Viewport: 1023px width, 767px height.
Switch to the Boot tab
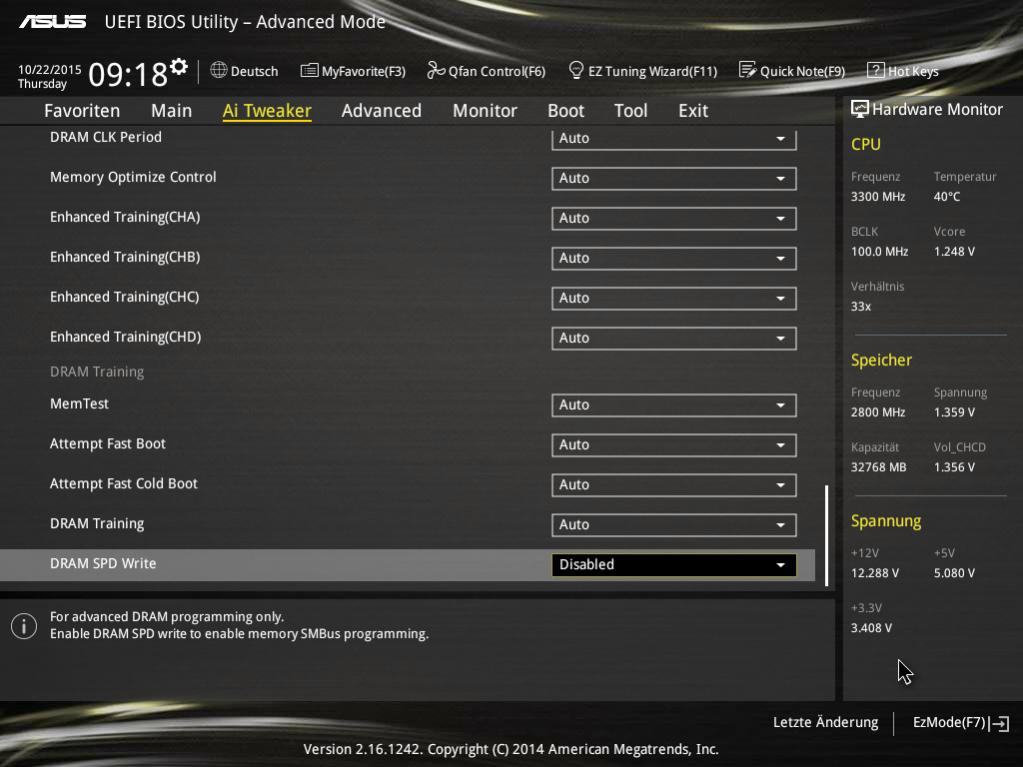pos(566,111)
